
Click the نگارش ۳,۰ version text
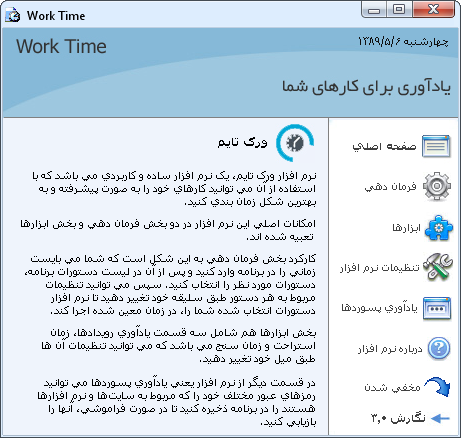pos(398,418)
